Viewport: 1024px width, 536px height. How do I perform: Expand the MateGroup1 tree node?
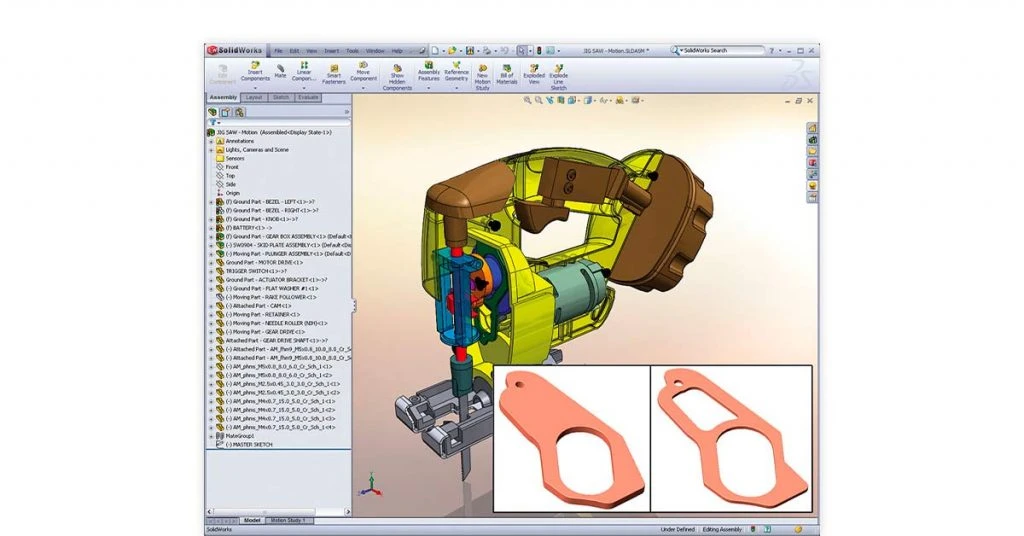tap(211, 436)
